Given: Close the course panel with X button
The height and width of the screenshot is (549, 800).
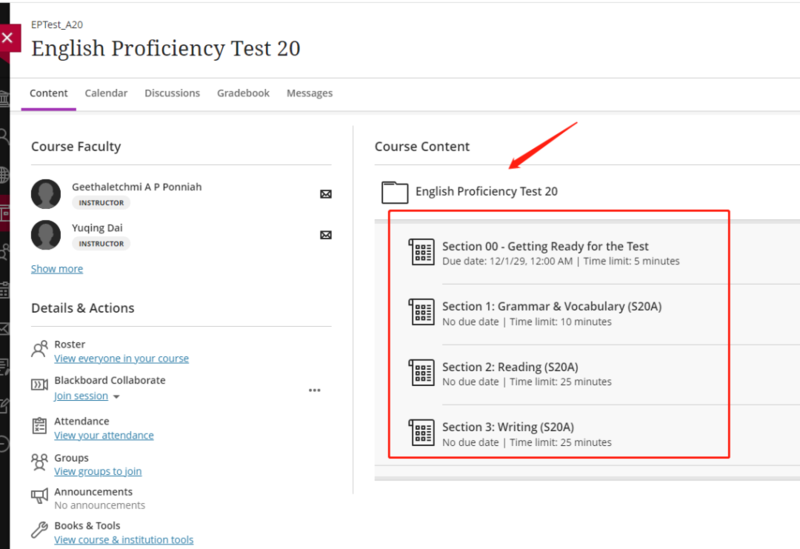Looking at the screenshot, I should 8,38.
